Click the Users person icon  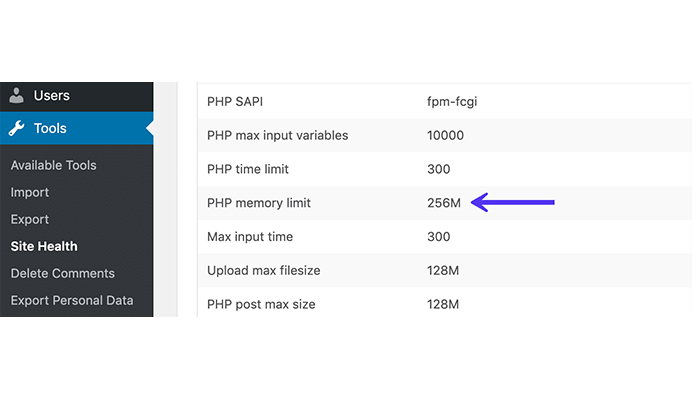pos(16,95)
